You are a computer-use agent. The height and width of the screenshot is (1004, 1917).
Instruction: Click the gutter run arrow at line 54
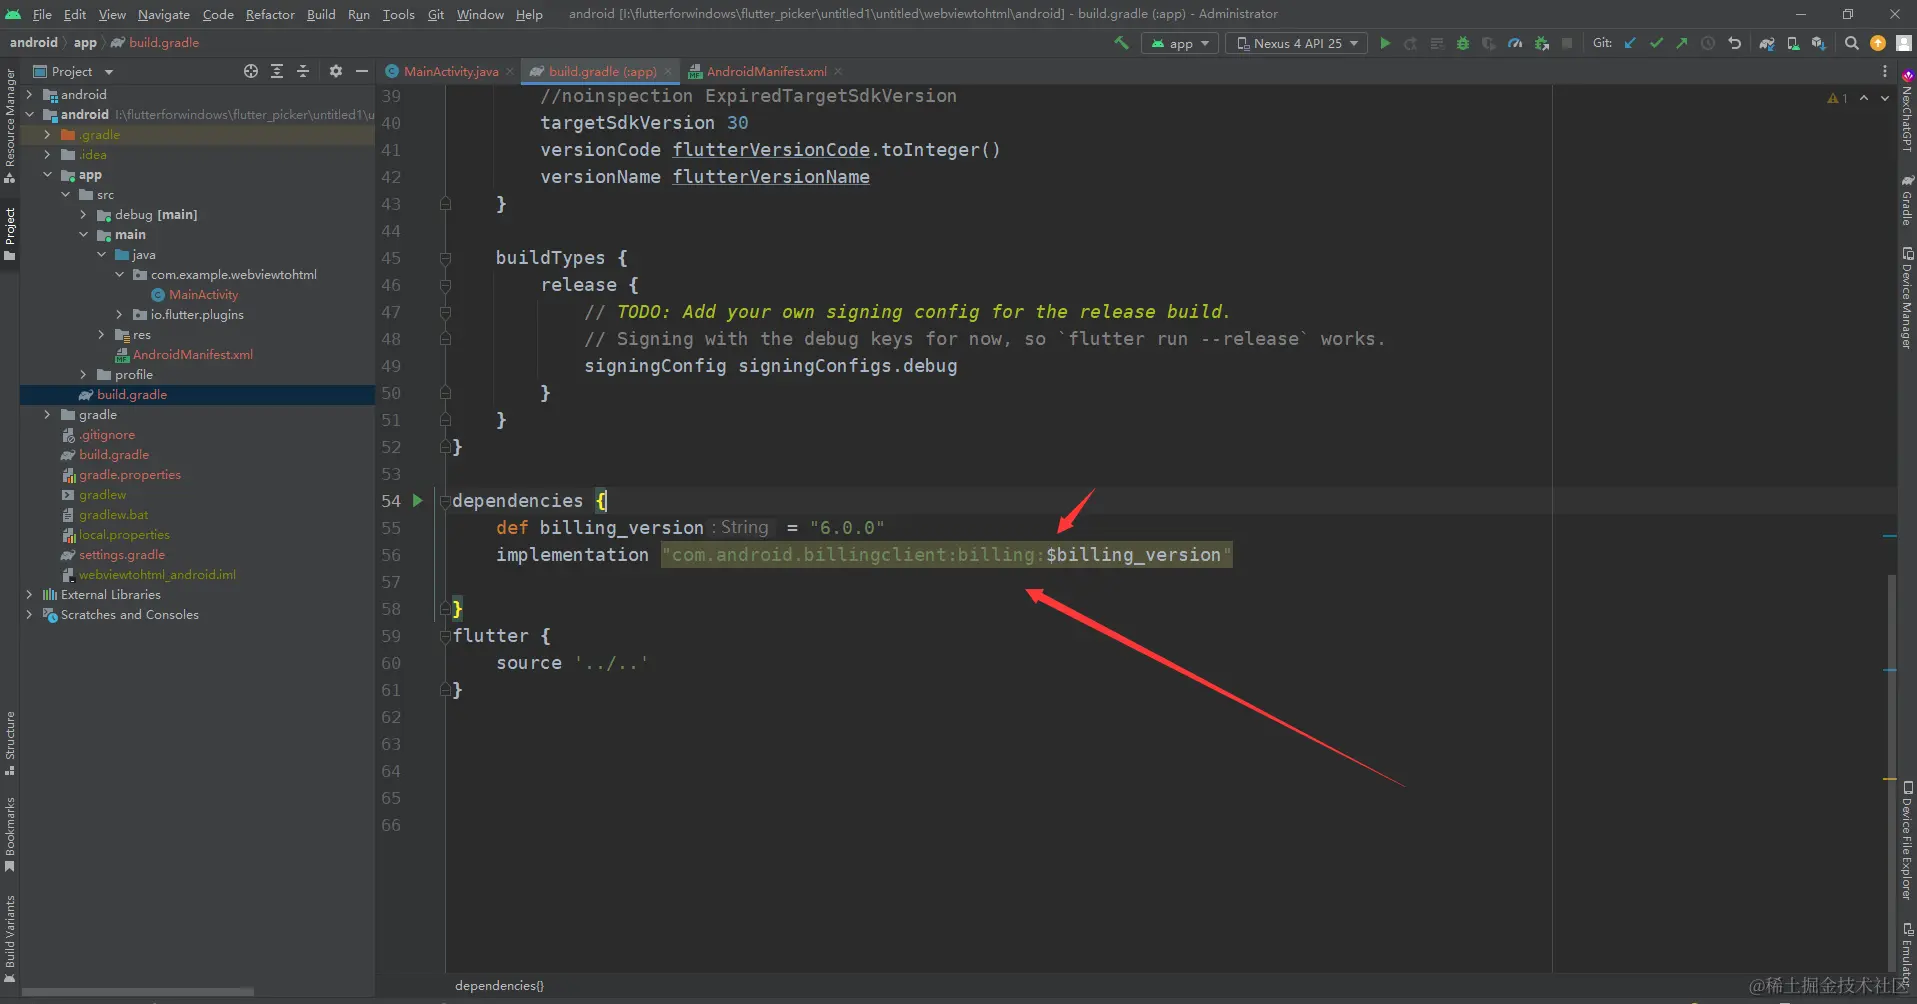coord(418,500)
